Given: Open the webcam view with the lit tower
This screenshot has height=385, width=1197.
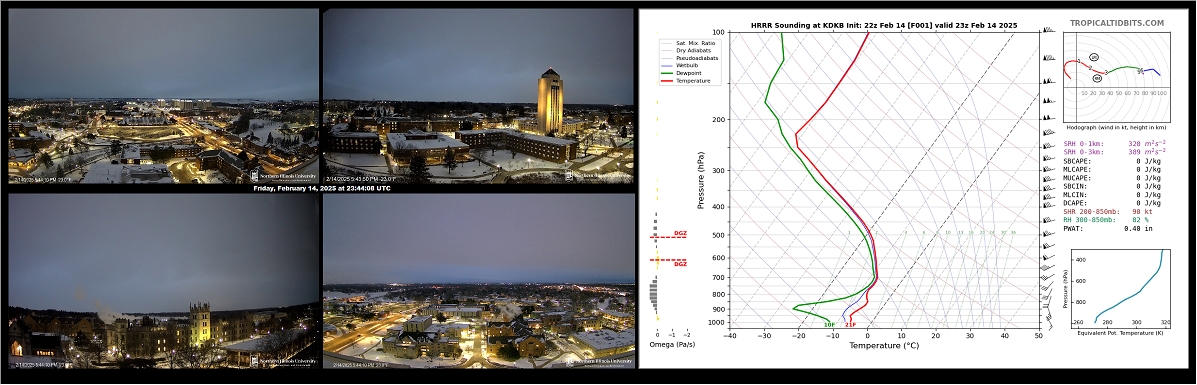Looking at the screenshot, I should coord(479,95).
